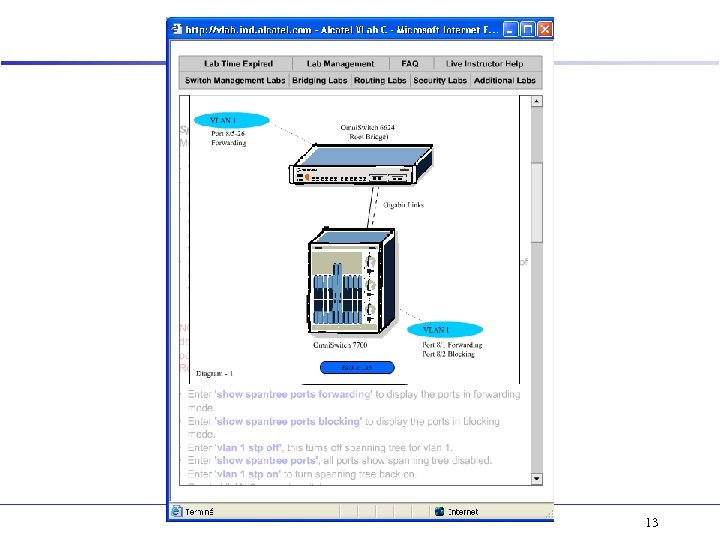Screen dimensions: 720x540
Task: Click the 'Port 8/2 Blocking' label
Action: click(449, 354)
